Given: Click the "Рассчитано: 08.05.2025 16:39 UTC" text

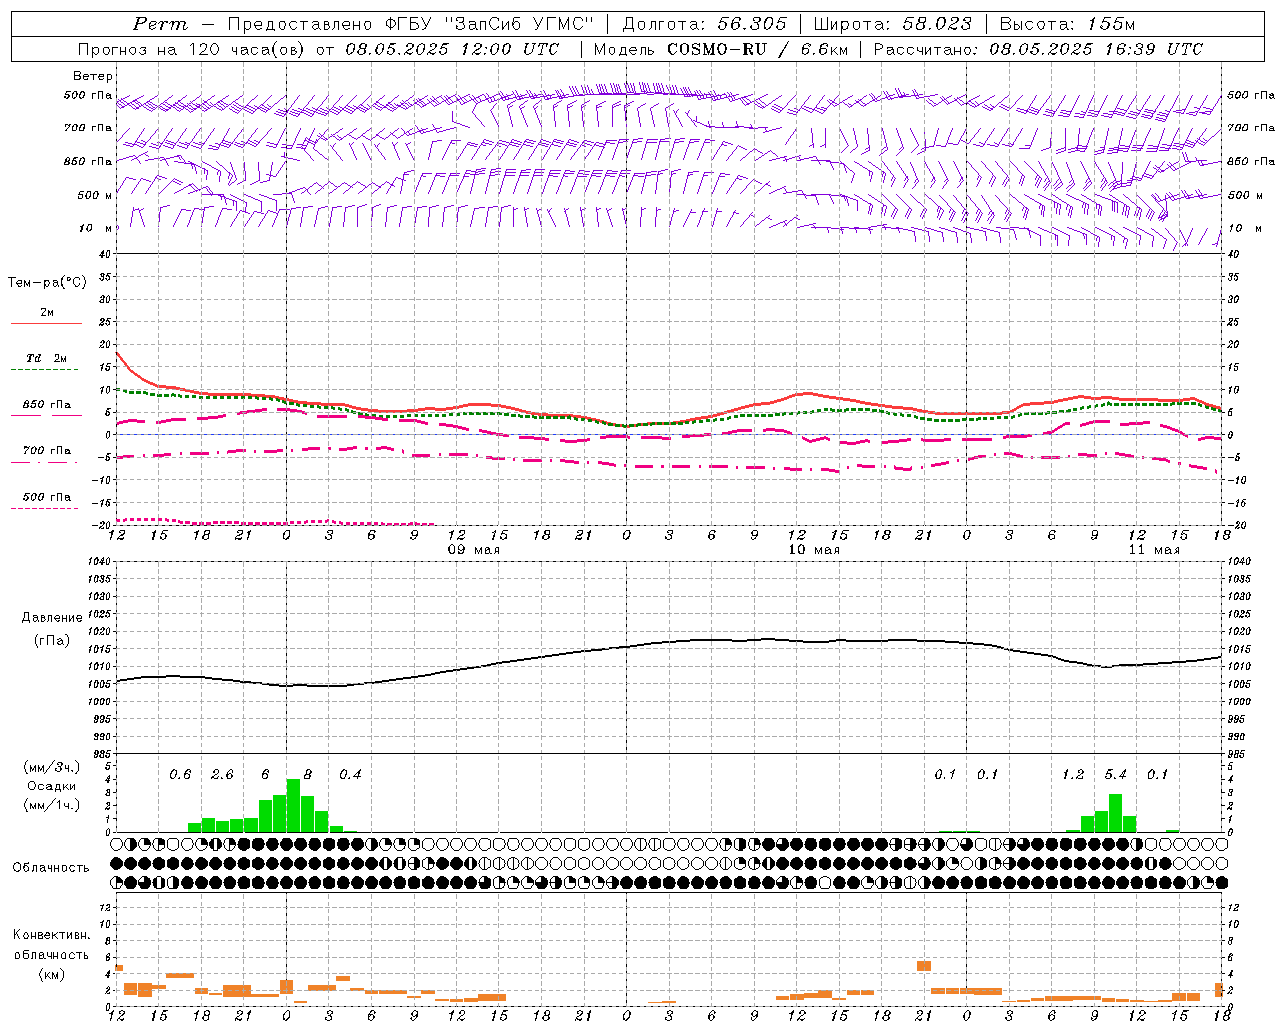Looking at the screenshot, I should point(1038,49).
